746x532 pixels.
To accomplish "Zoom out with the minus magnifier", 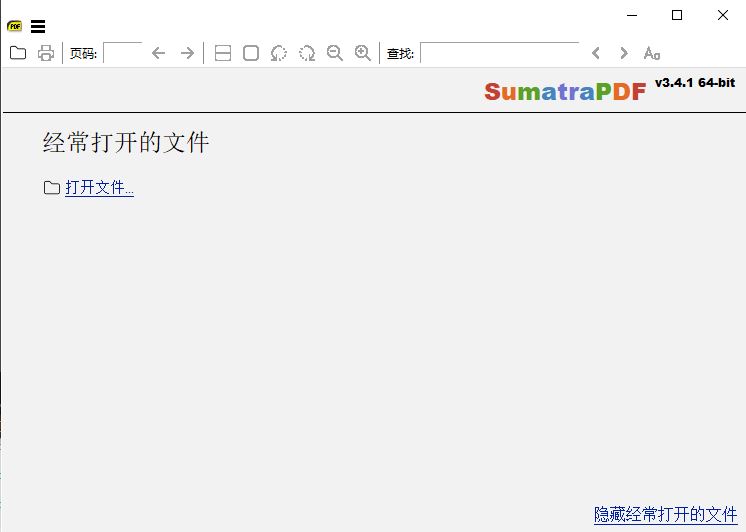I will click(335, 53).
